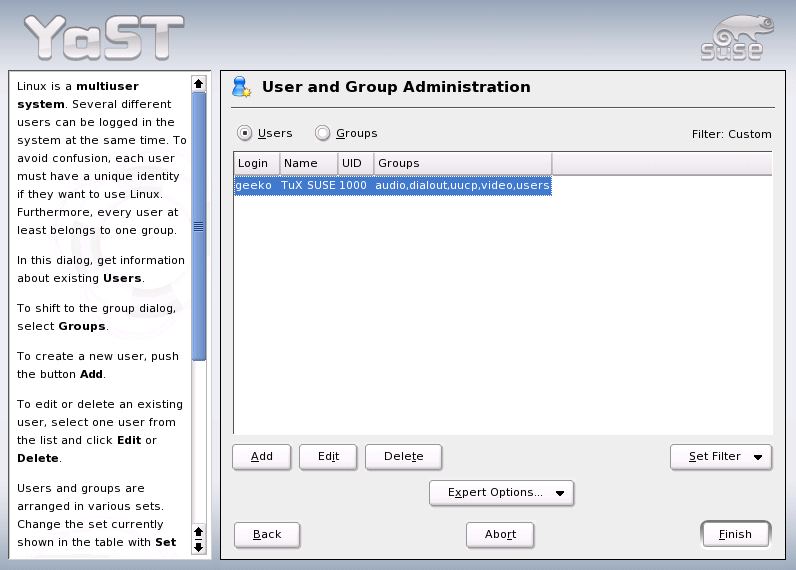The width and height of the screenshot is (796, 570).
Task: Click 'audio,dialout,uucp,video,users' groups cell
Action: click(462, 185)
